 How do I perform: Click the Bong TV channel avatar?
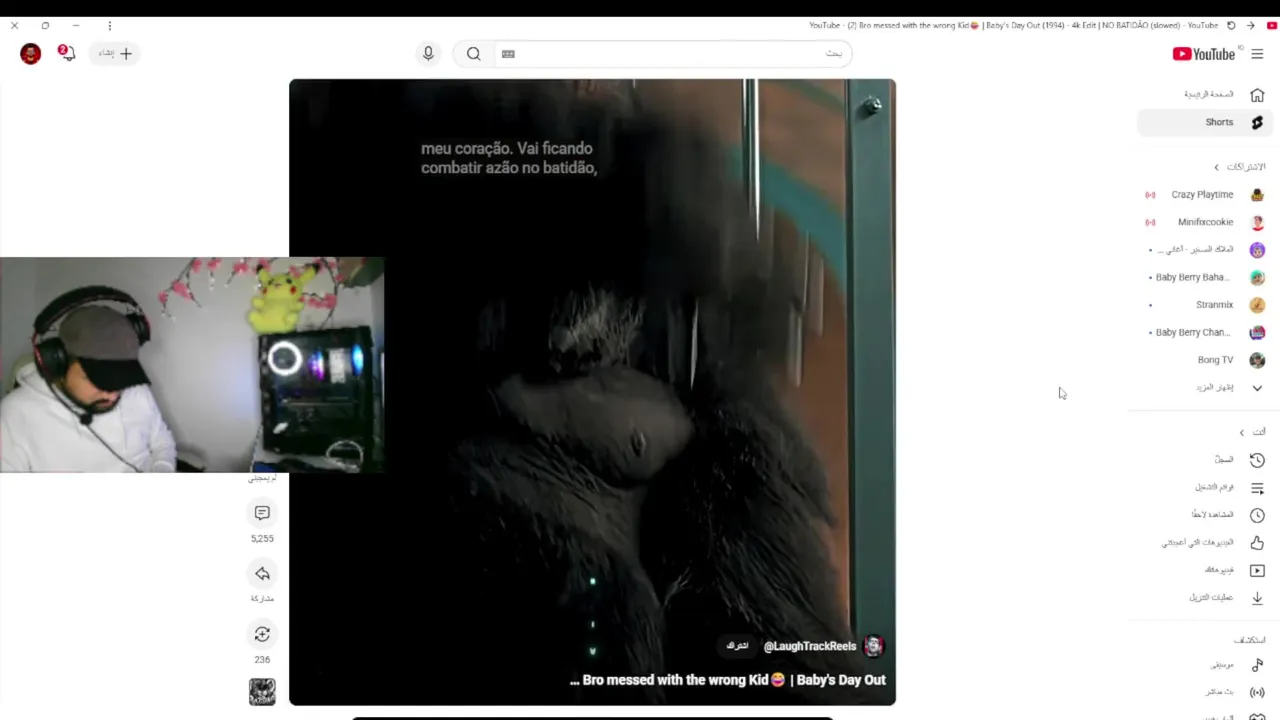tap(1257, 360)
